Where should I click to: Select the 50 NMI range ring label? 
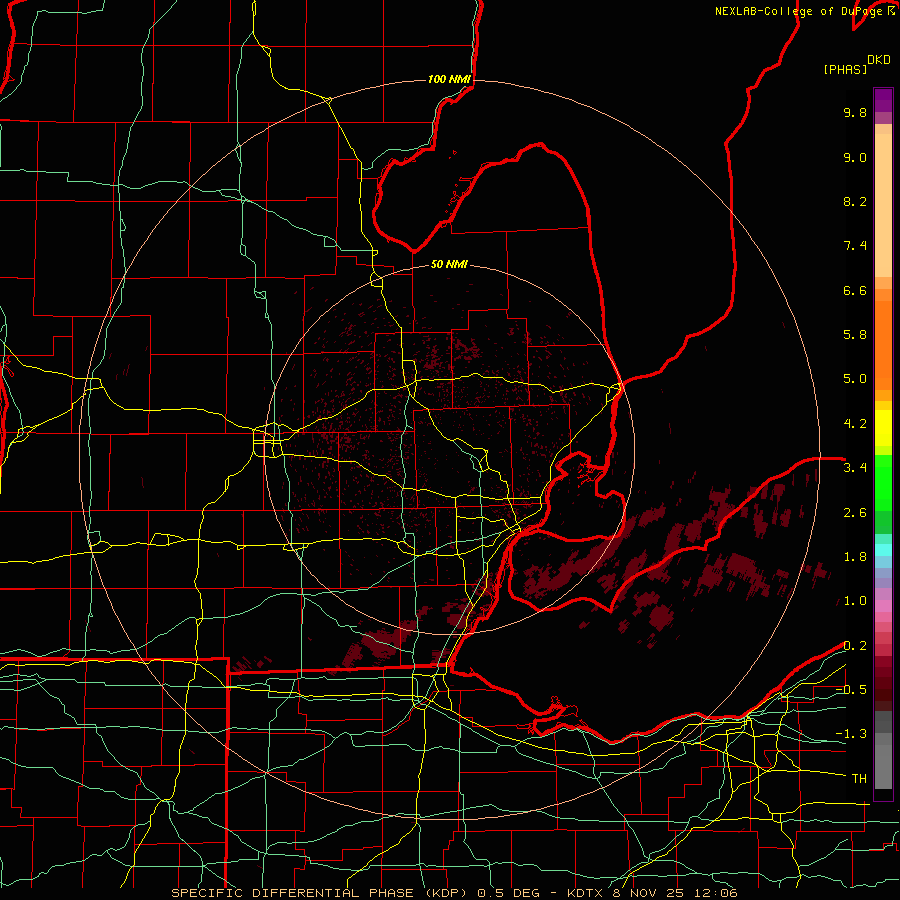(x=449, y=264)
